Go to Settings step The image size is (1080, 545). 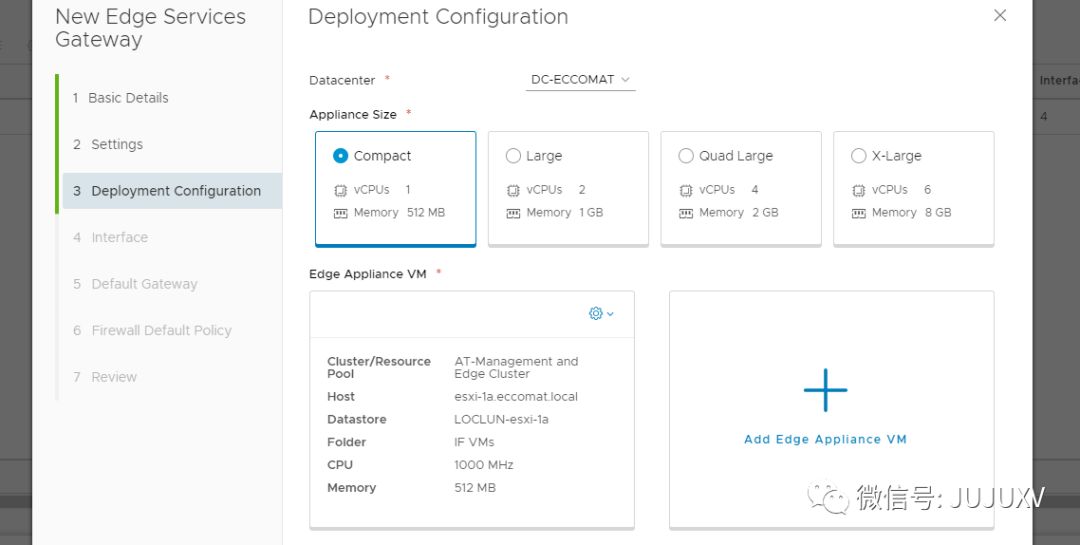pyautogui.click(x=116, y=144)
